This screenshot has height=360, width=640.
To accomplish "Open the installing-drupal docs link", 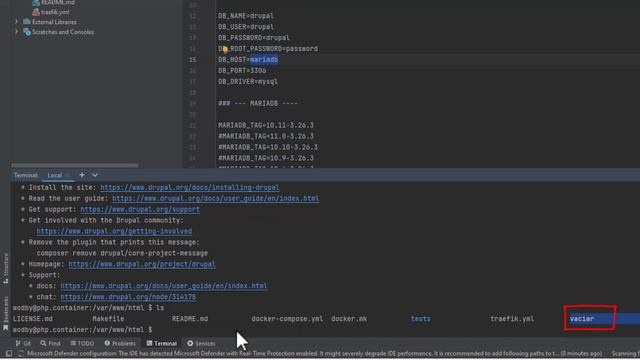I will coord(189,187).
